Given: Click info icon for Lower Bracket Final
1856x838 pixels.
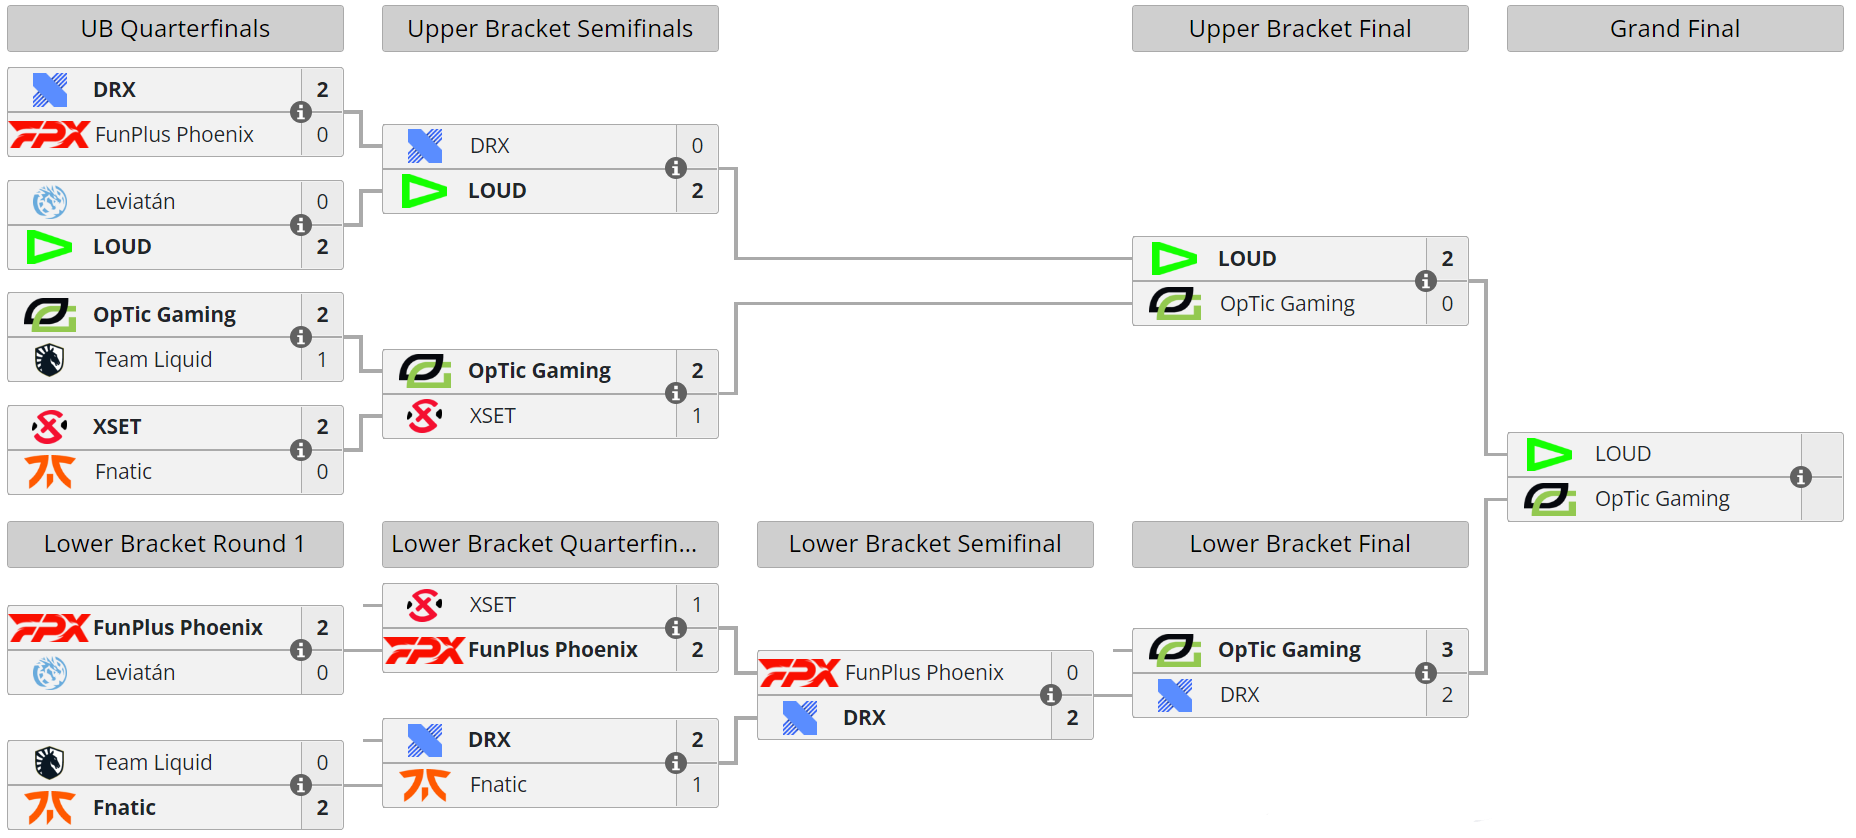Looking at the screenshot, I should point(1426,673).
